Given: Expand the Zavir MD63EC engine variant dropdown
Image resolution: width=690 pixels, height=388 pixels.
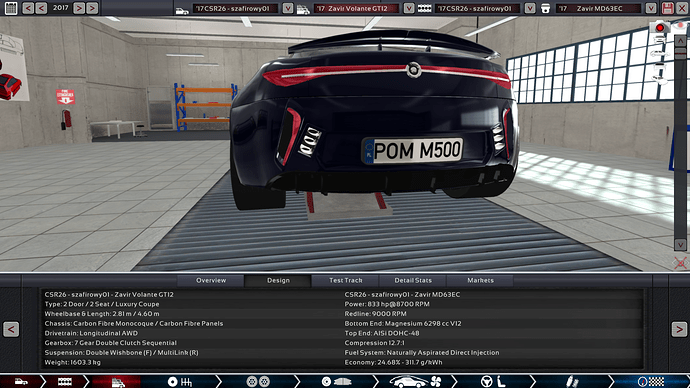Looking at the screenshot, I should (651, 8).
